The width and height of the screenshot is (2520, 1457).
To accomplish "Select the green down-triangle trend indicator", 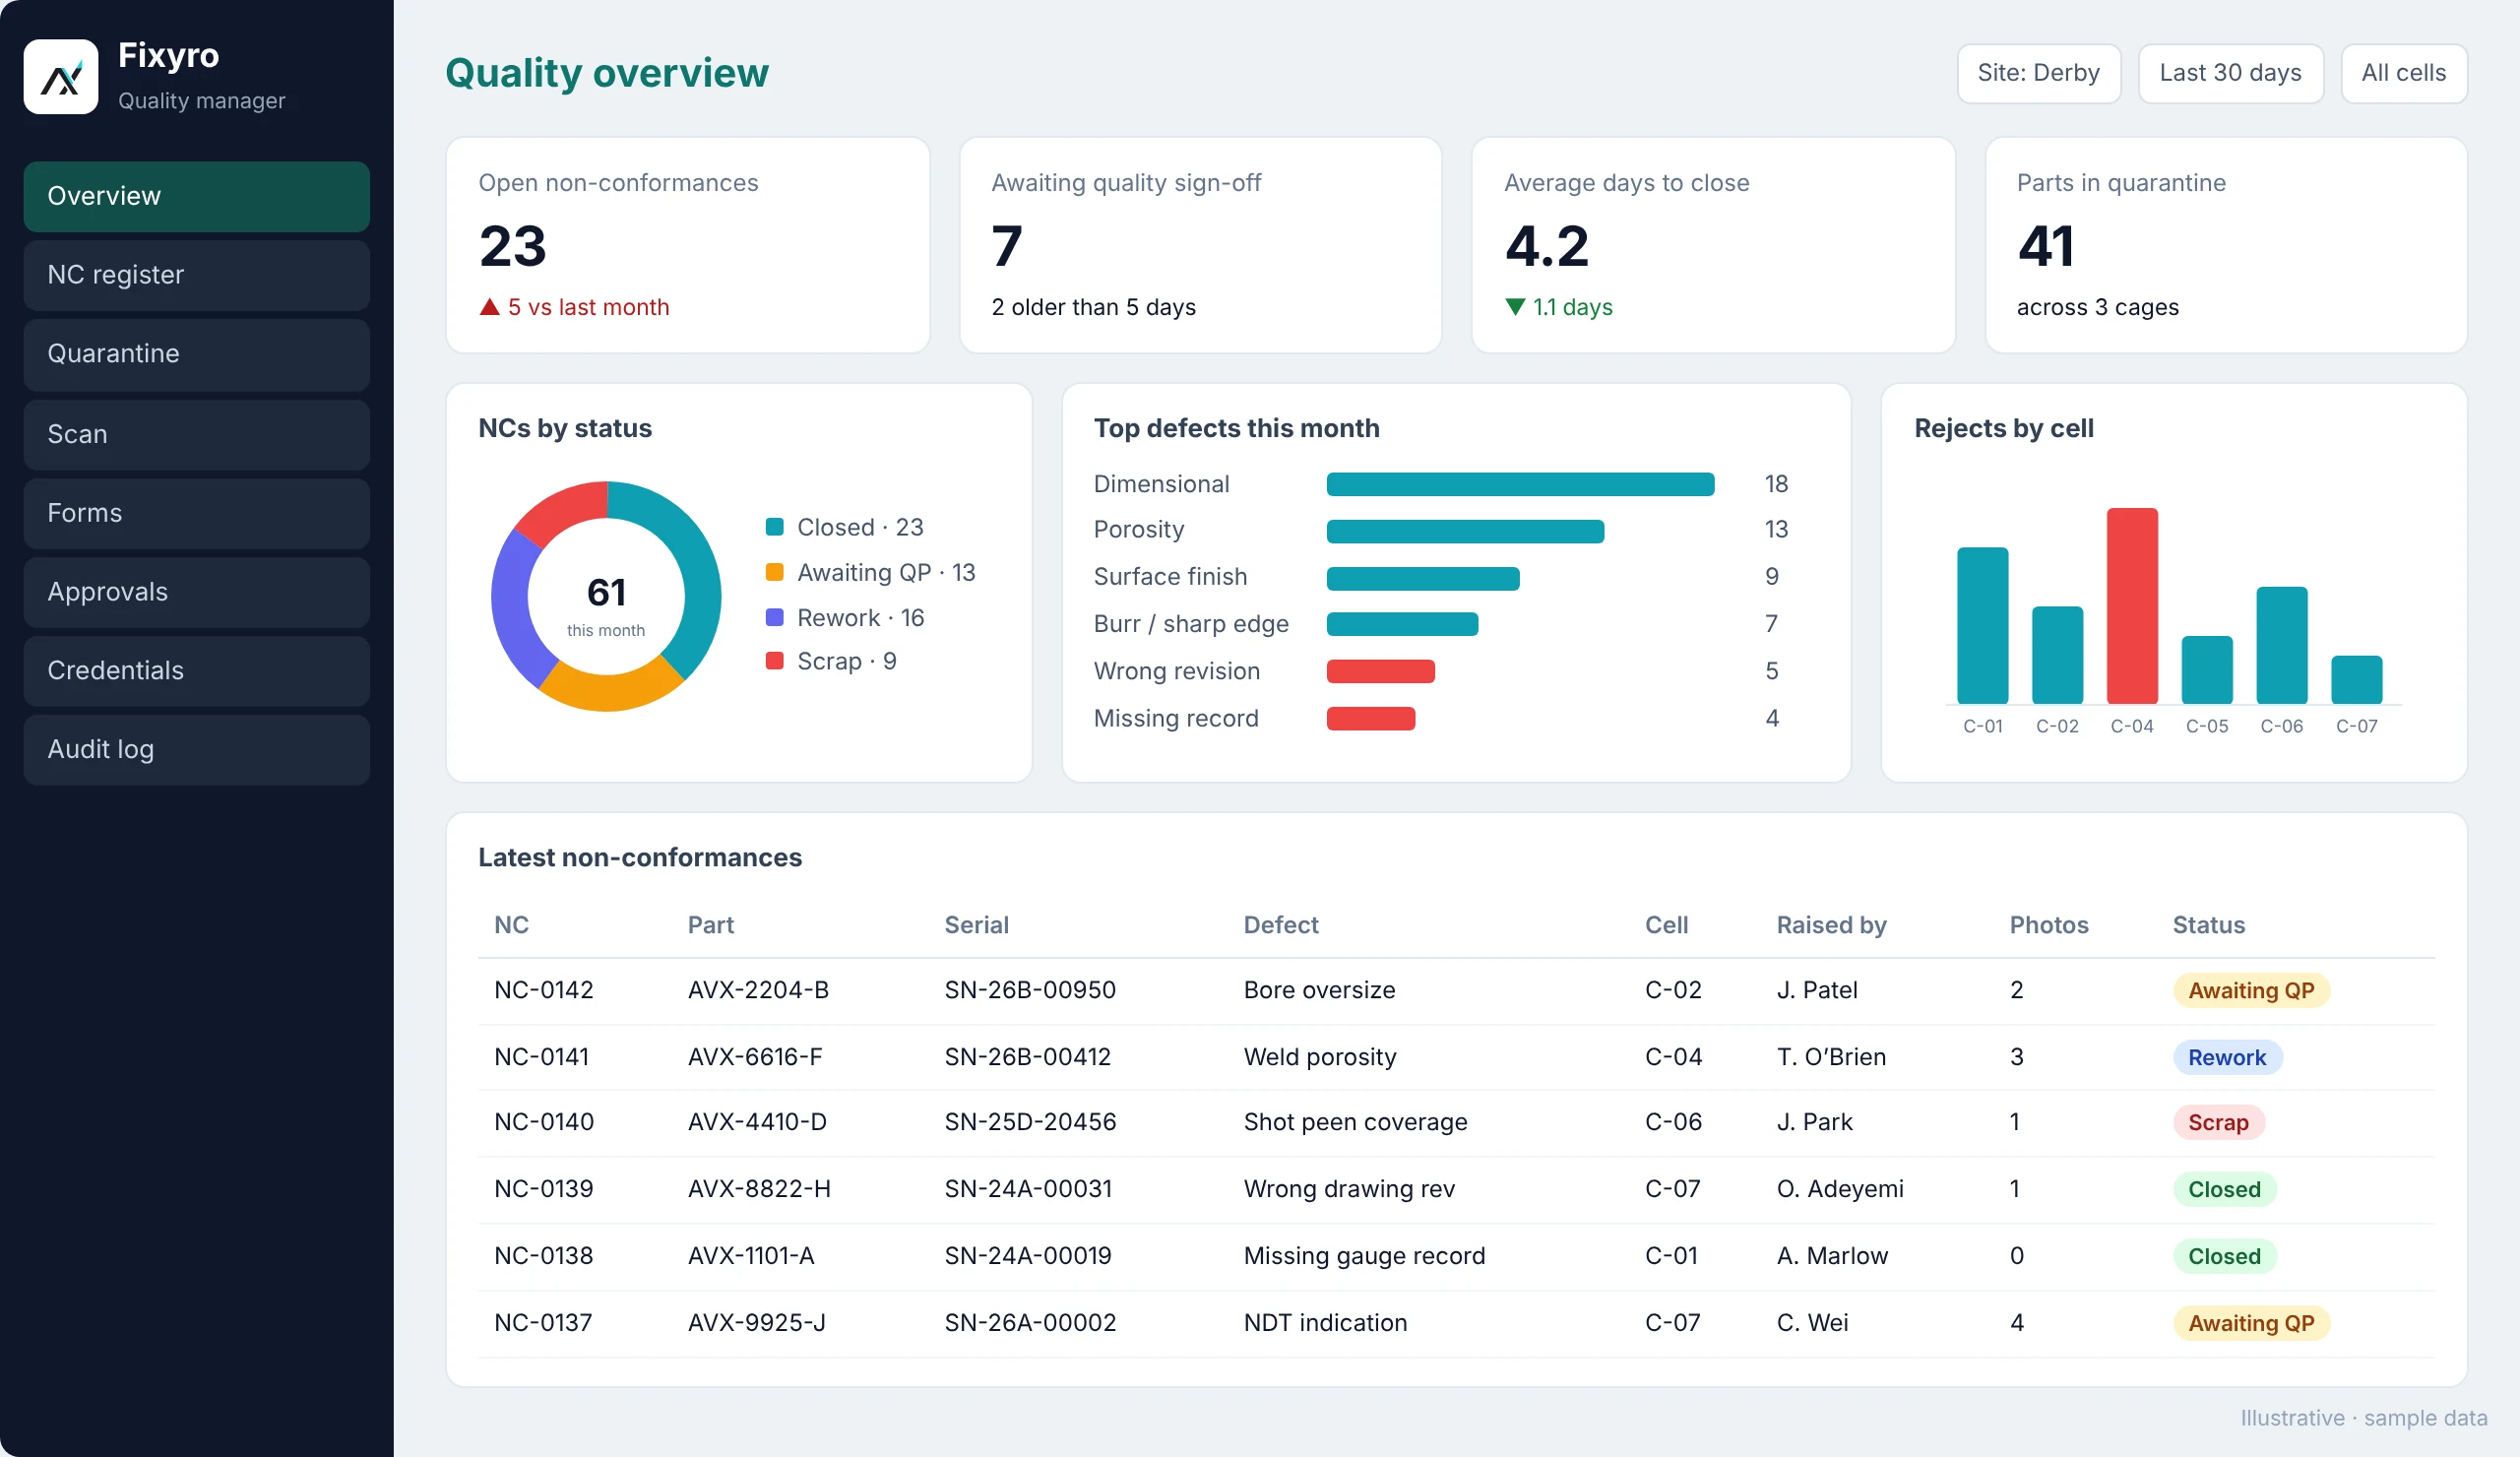I will coord(1515,307).
